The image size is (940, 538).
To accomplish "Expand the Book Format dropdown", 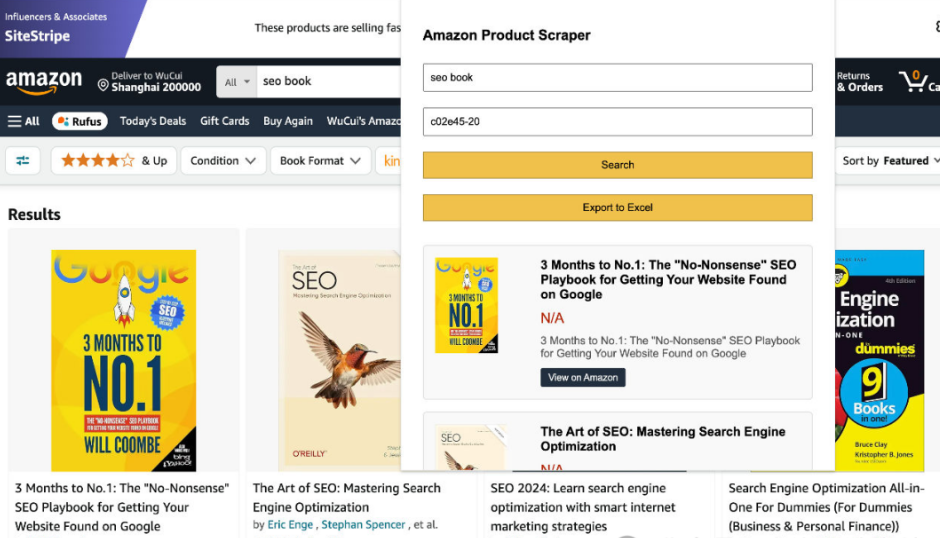I will [320, 160].
